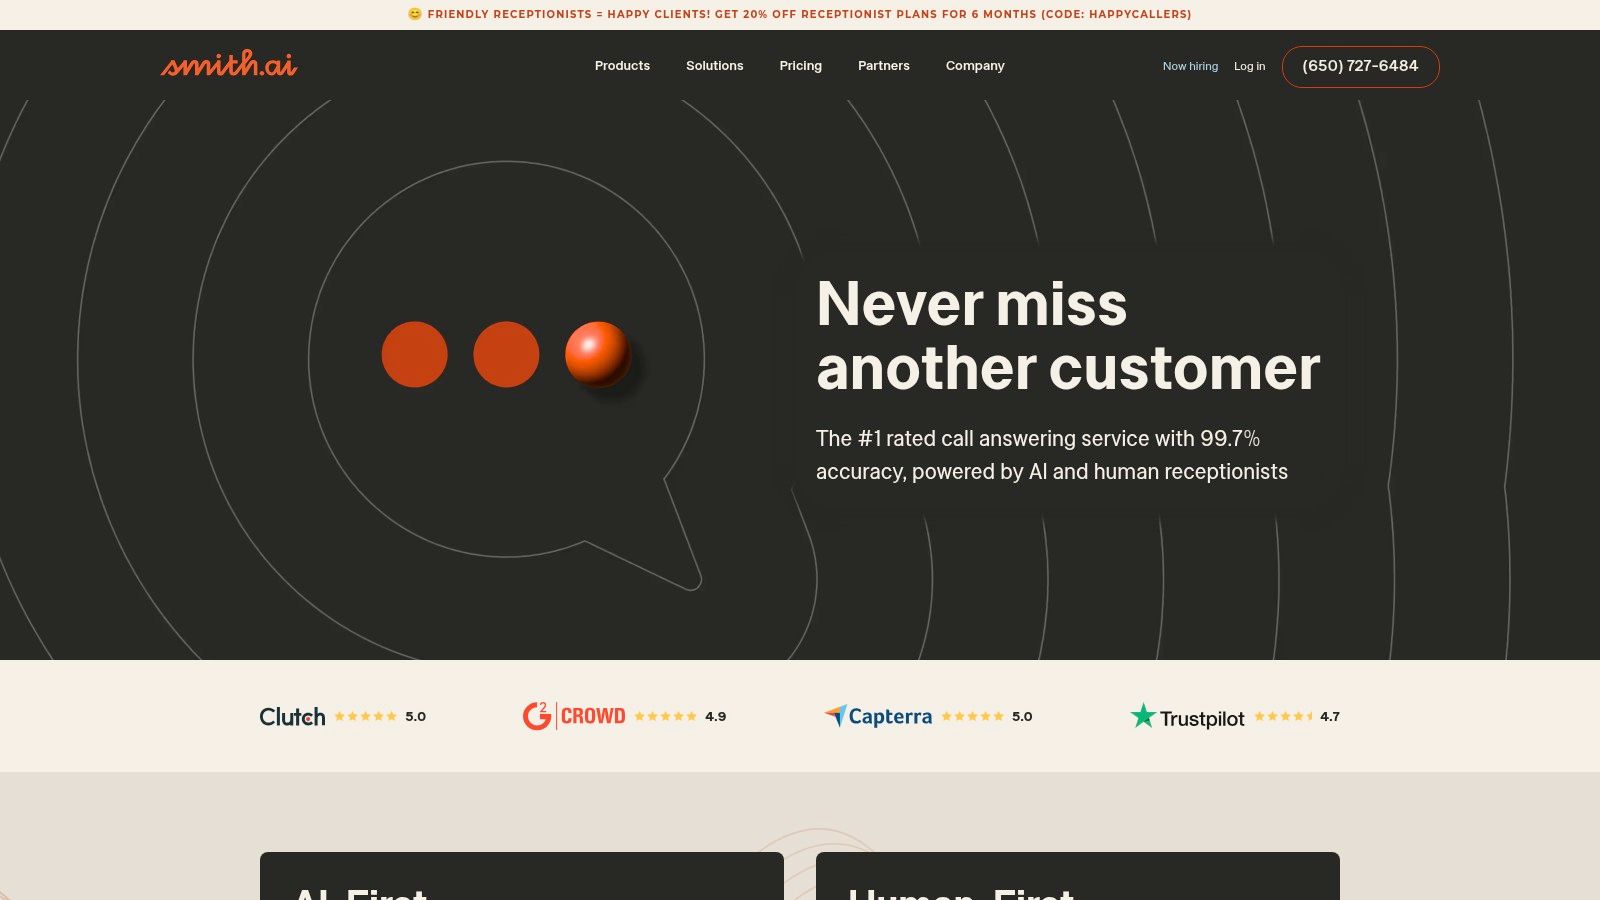This screenshot has height=900, width=1600.
Task: Click the Trustpilot star rating icons
Action: (x=1284, y=716)
